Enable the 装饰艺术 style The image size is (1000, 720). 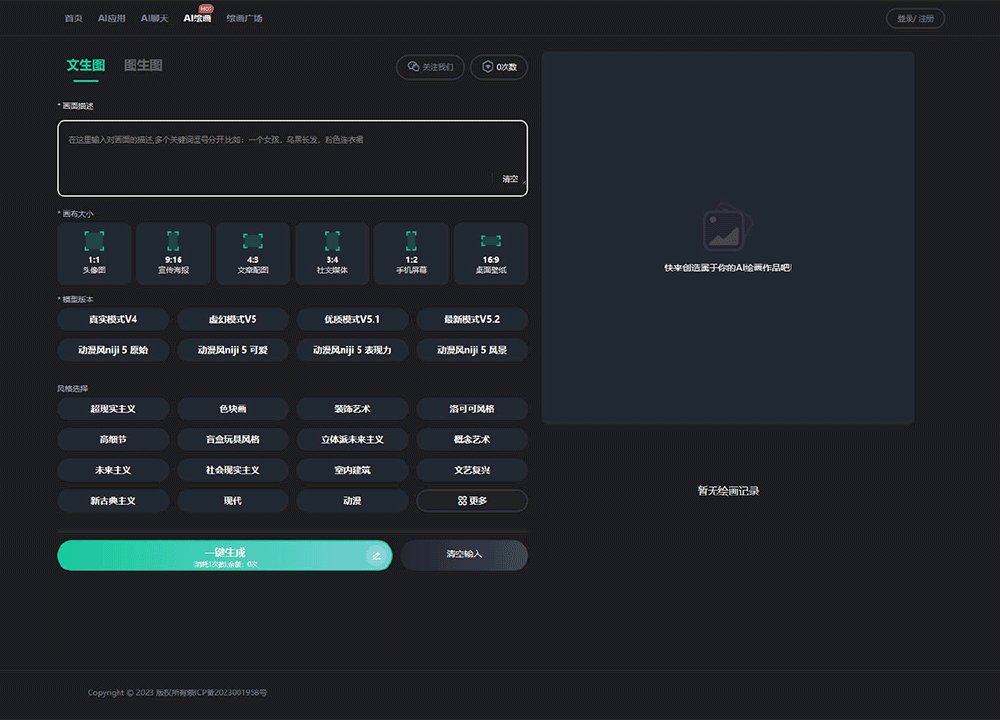[352, 409]
